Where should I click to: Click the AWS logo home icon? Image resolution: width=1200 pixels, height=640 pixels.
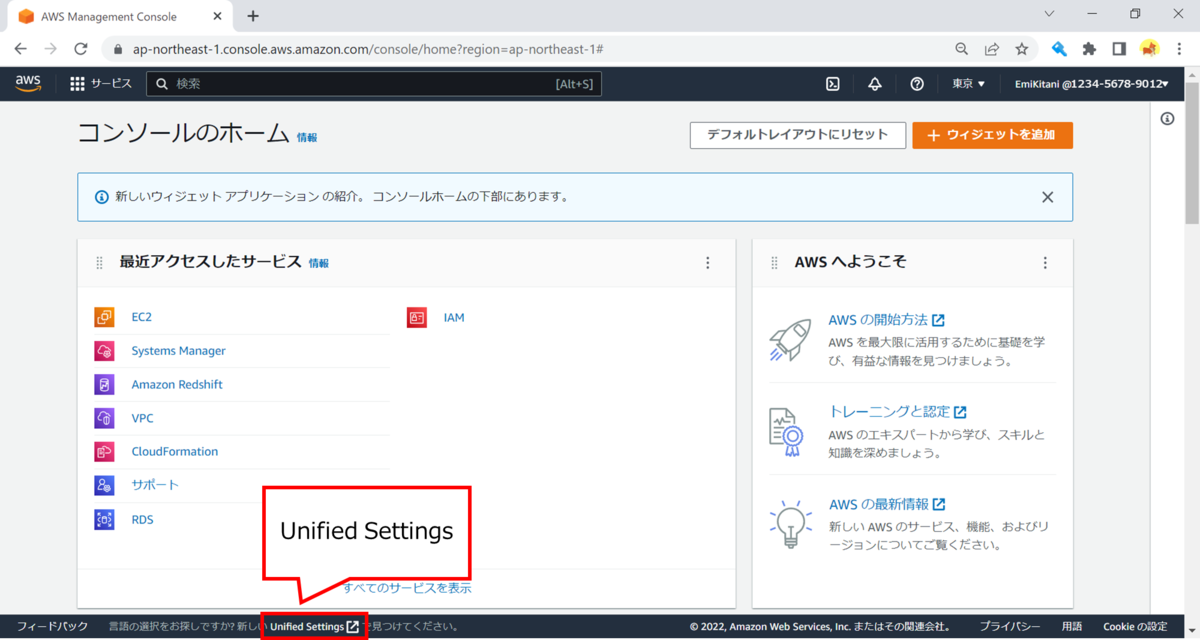(x=28, y=84)
